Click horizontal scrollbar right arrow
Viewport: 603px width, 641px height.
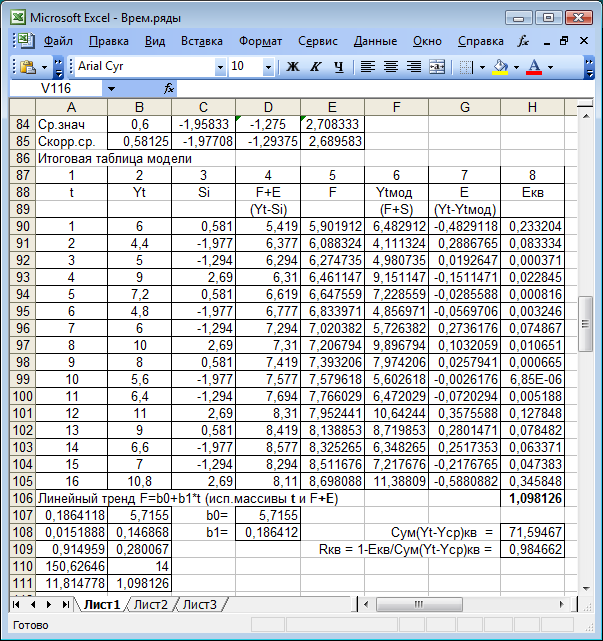(561, 604)
